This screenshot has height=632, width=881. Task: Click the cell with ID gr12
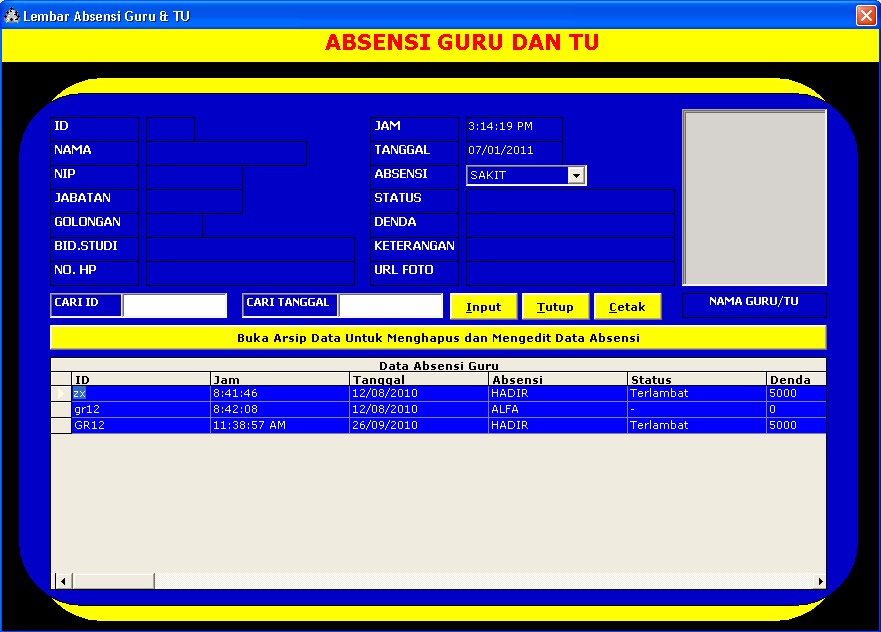tap(141, 409)
